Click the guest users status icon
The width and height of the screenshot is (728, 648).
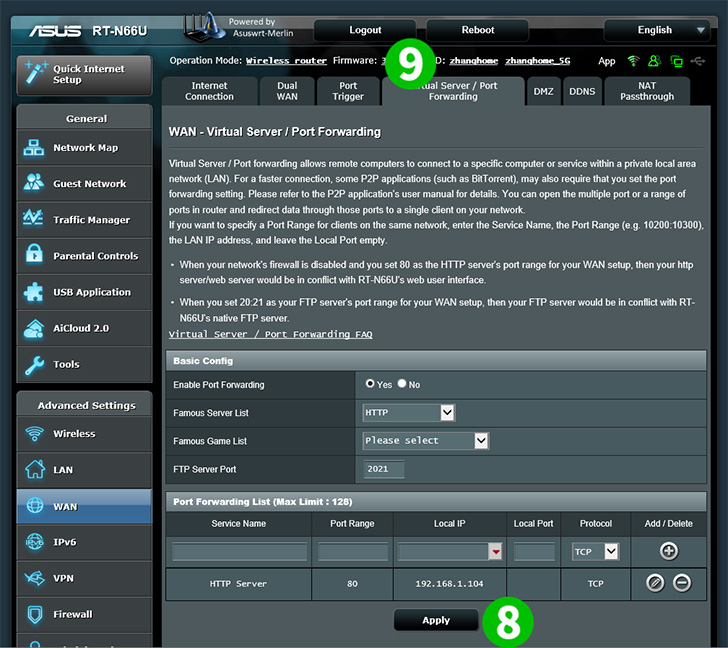[x=654, y=61]
